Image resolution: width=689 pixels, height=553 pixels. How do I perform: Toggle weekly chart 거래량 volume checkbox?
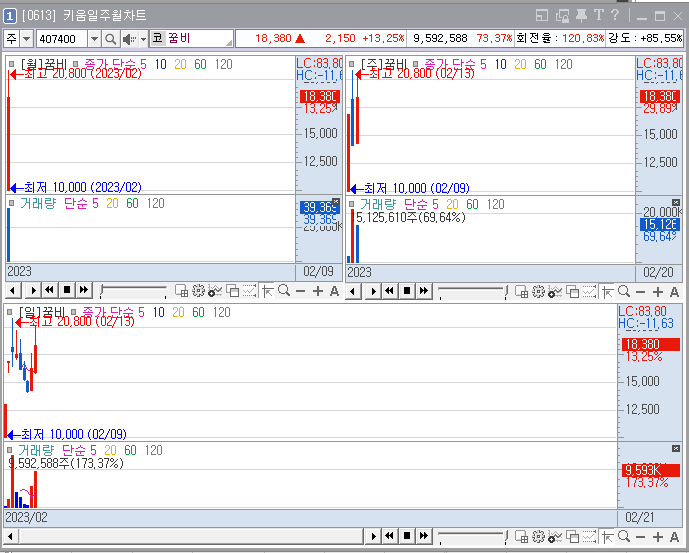[x=352, y=204]
